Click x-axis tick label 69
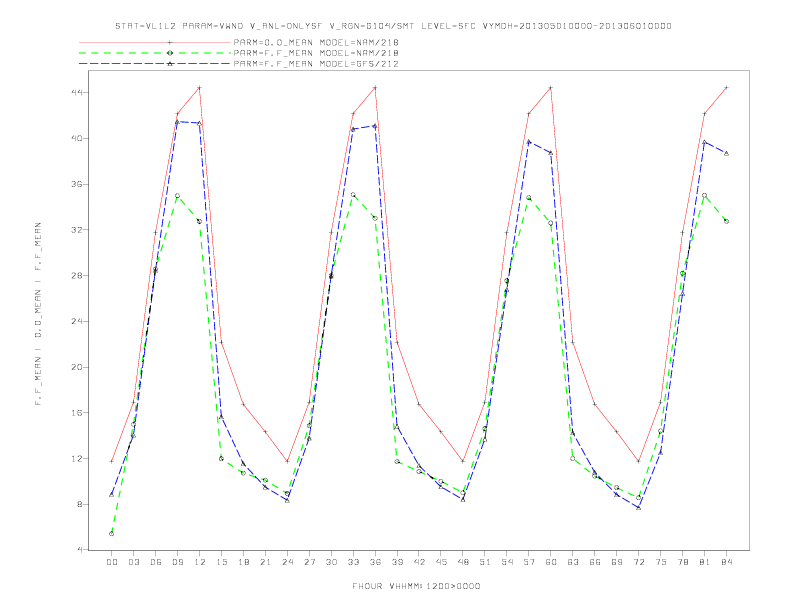Screen dimensions: 792x612 pos(617,562)
